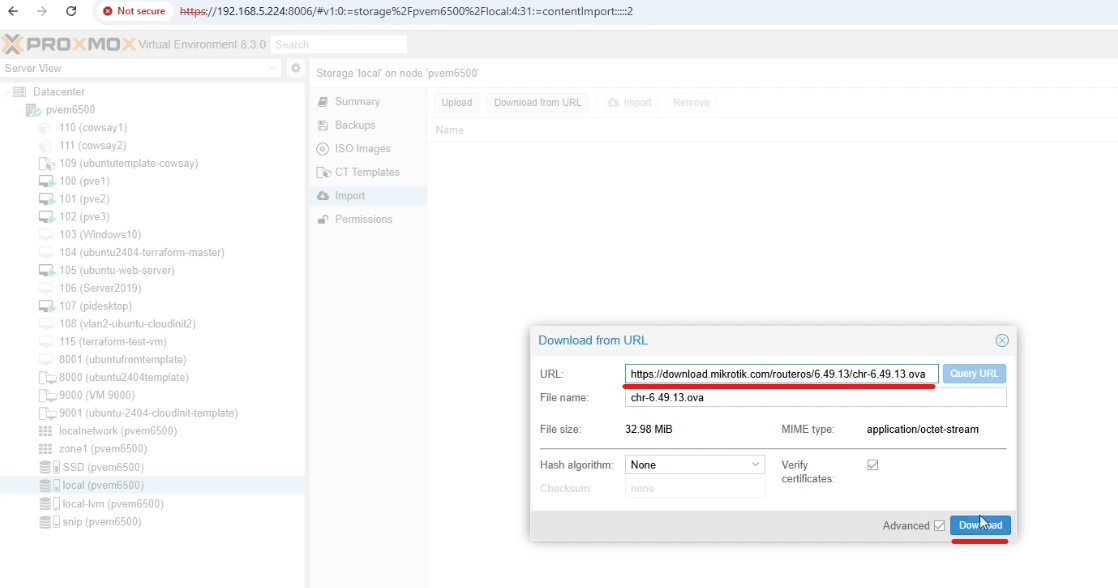Click the greyed Remove toolbar button

[691, 103]
